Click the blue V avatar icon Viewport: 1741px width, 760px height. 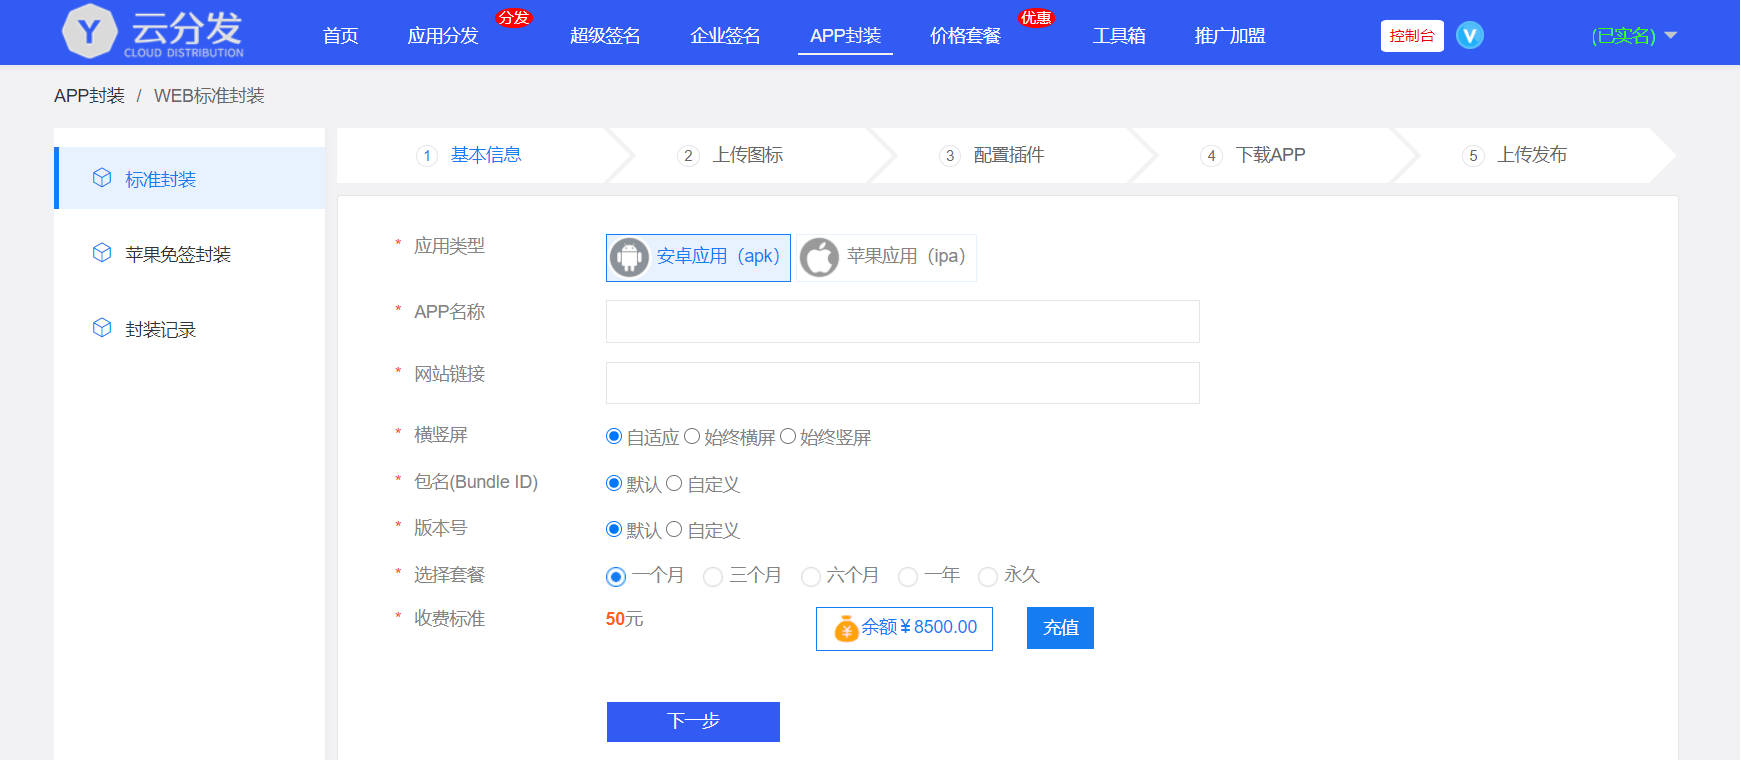tap(1469, 36)
